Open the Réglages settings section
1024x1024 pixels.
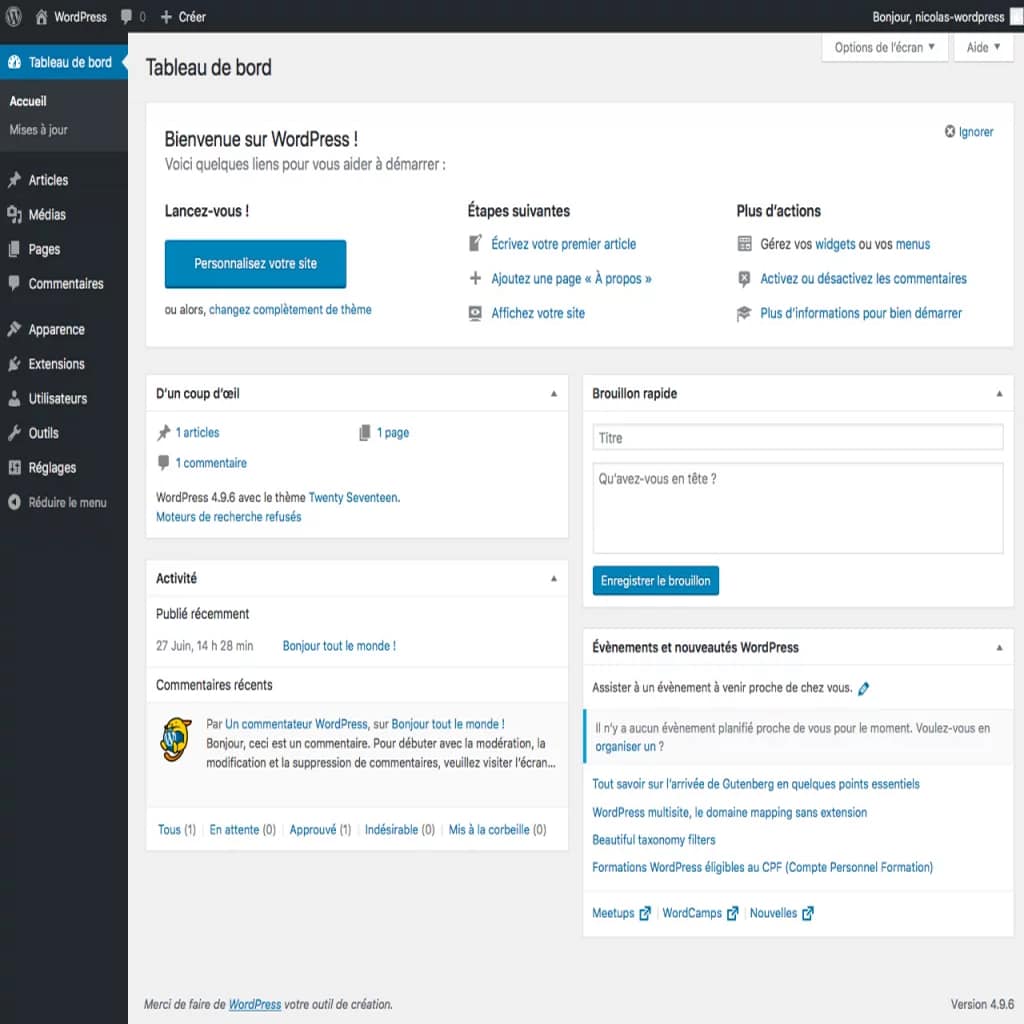click(48, 467)
